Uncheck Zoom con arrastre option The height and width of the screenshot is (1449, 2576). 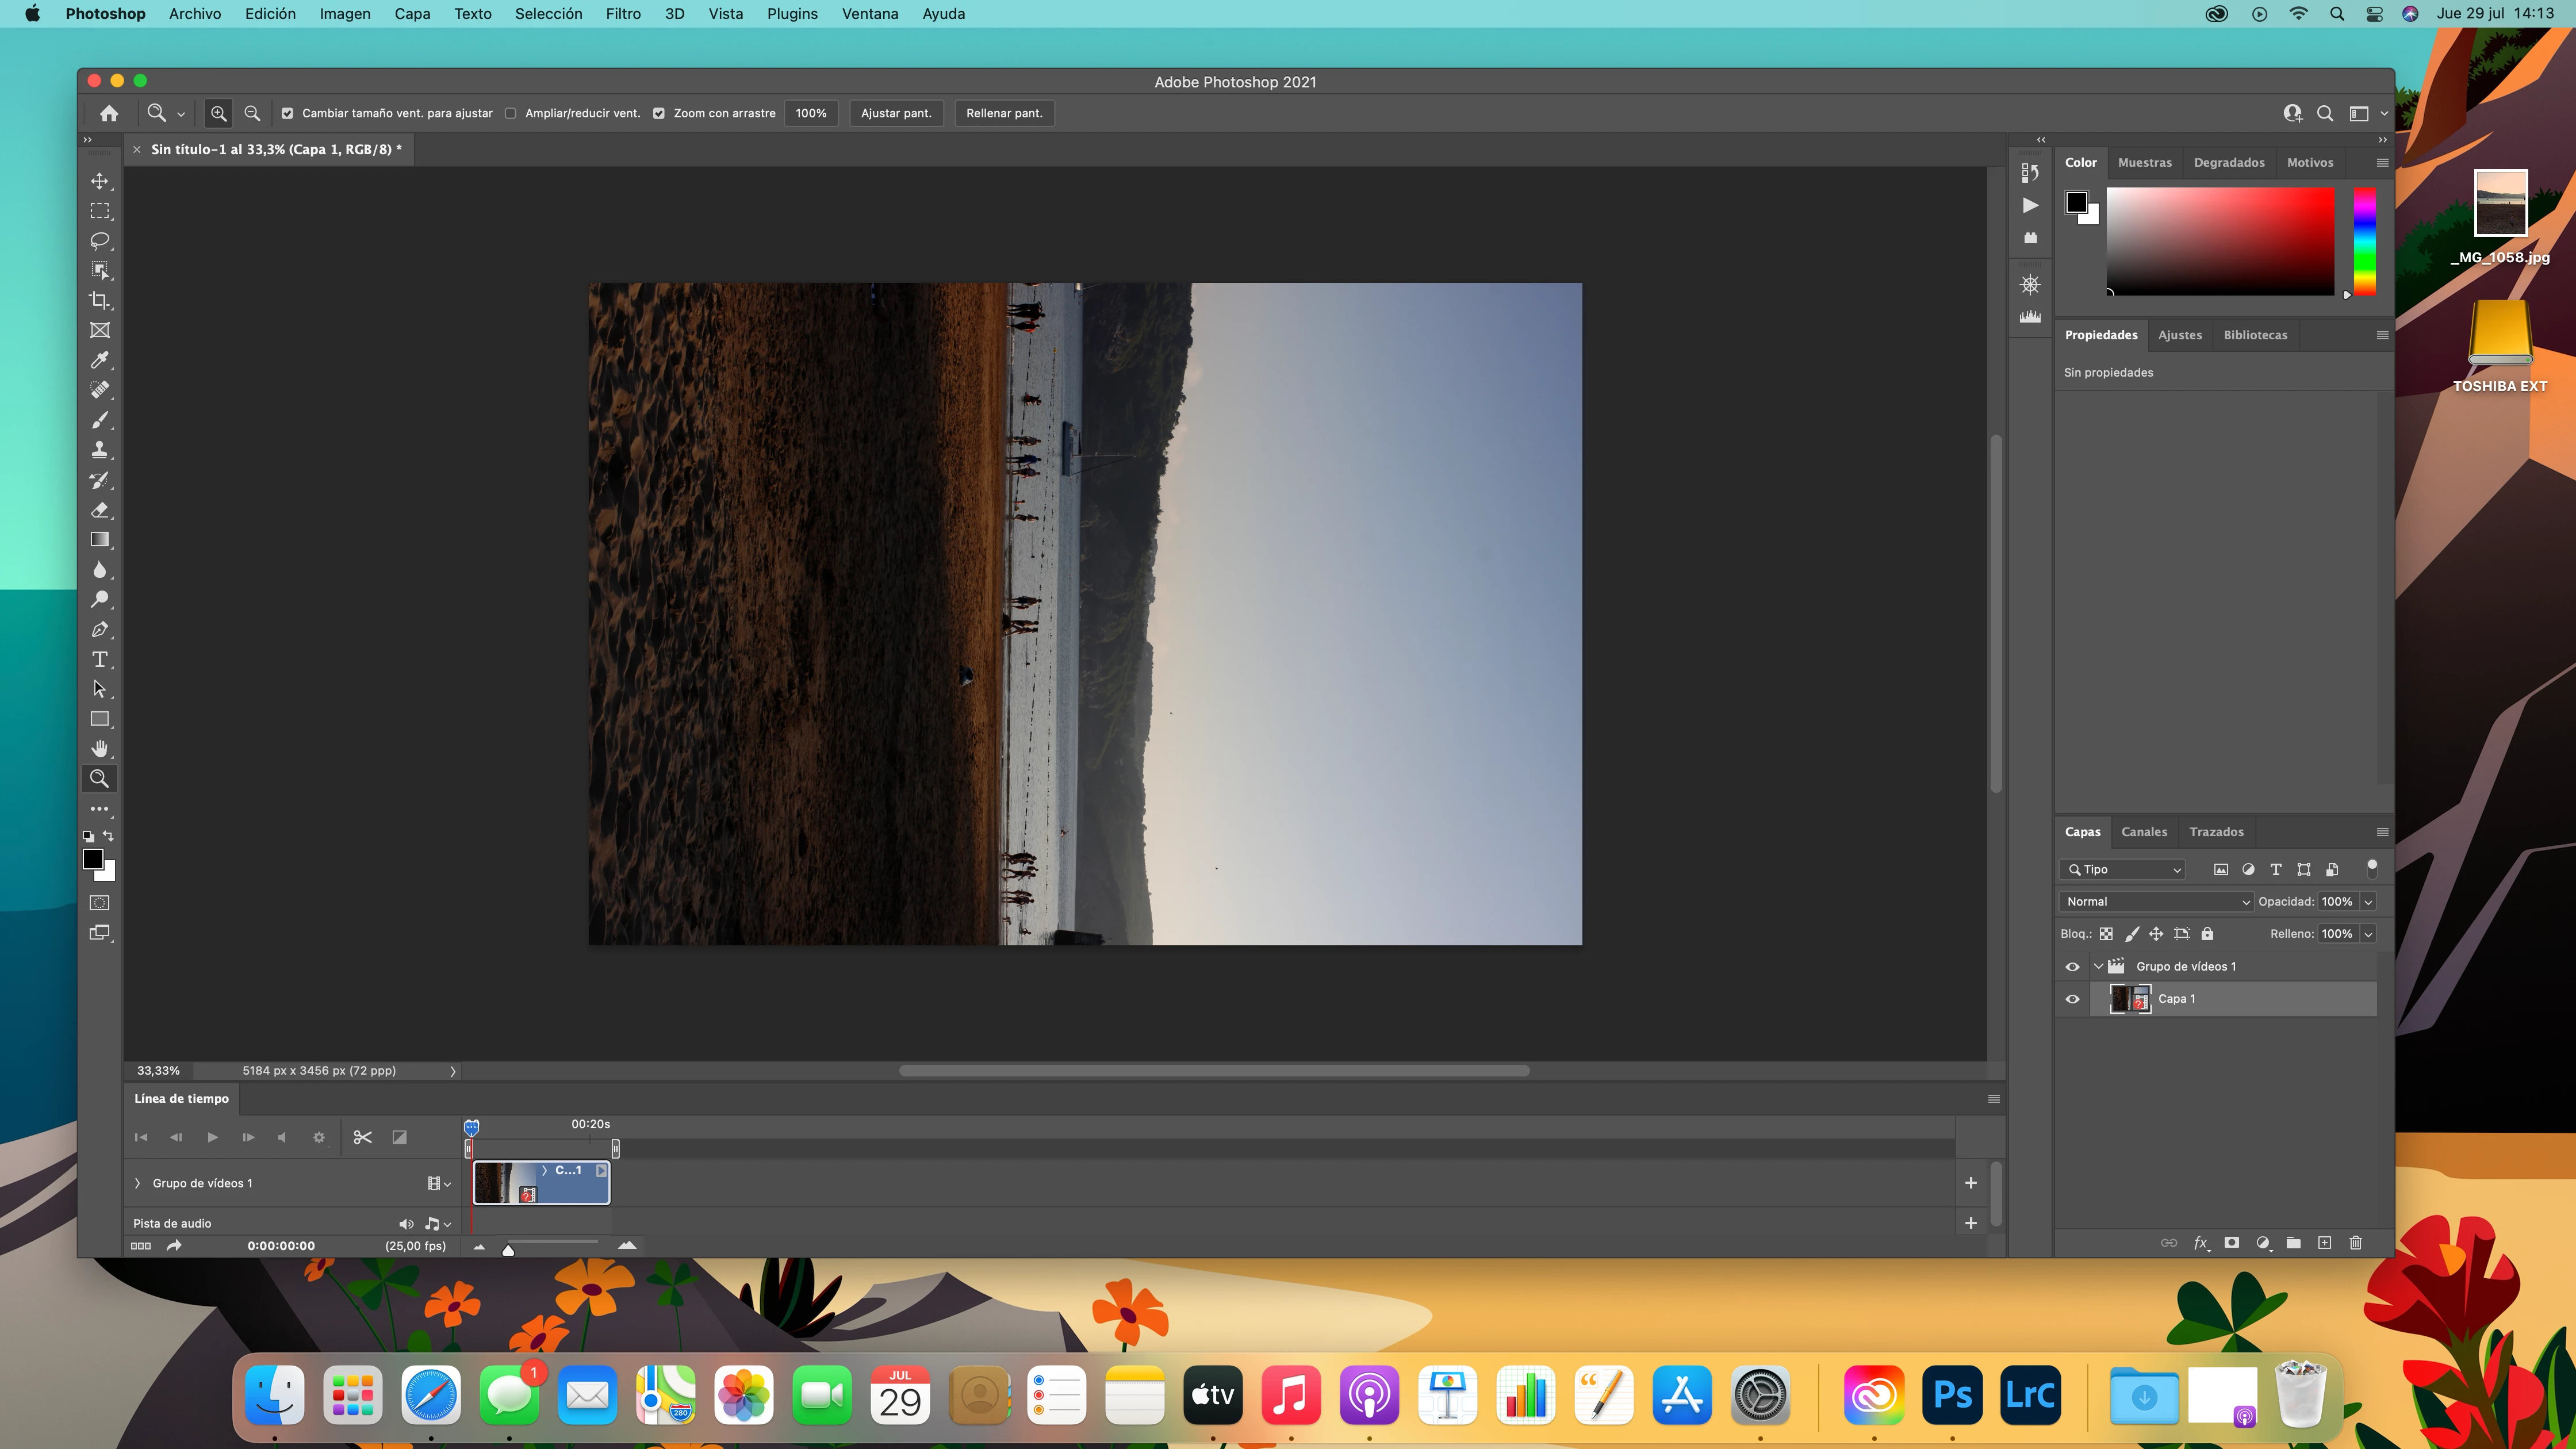[659, 113]
